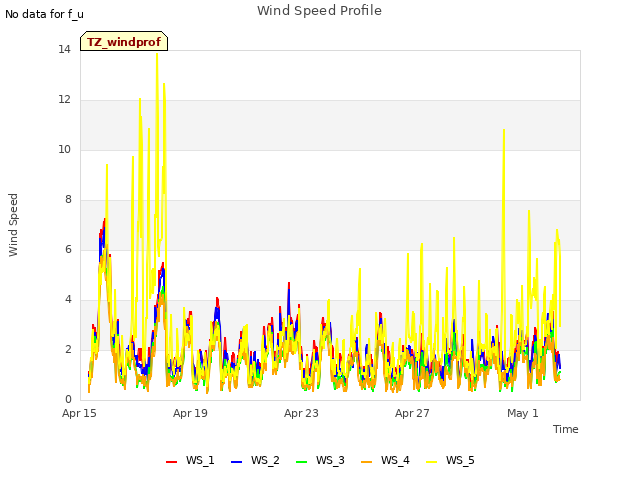Screen dimensions: 640x480
Task: Click the y-axis value 10
Action: coord(64,149)
